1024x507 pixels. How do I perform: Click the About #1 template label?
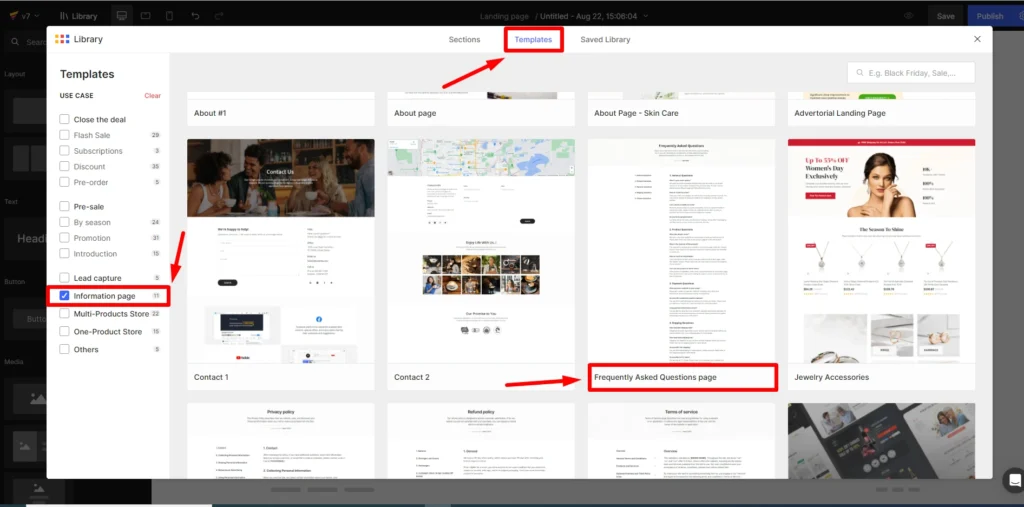(x=210, y=113)
